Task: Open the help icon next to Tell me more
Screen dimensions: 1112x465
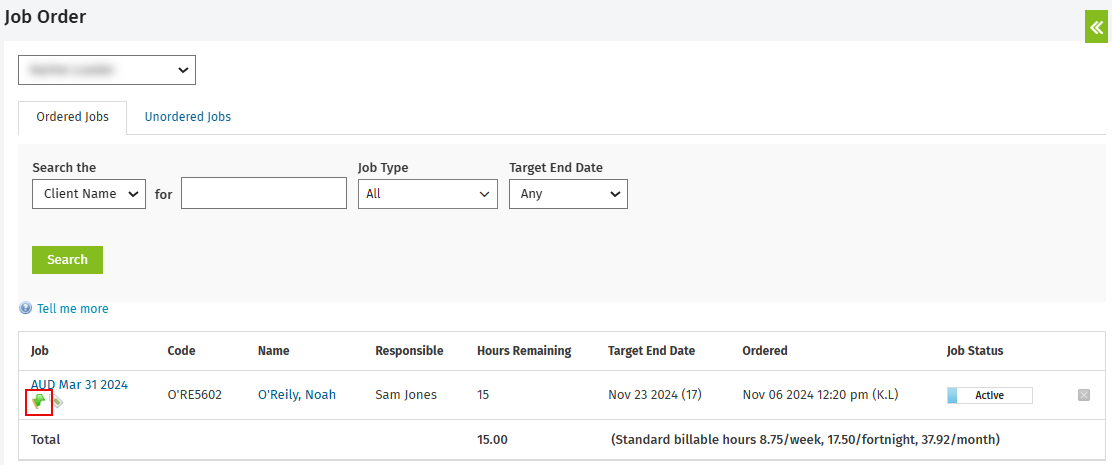Action: coord(26,308)
